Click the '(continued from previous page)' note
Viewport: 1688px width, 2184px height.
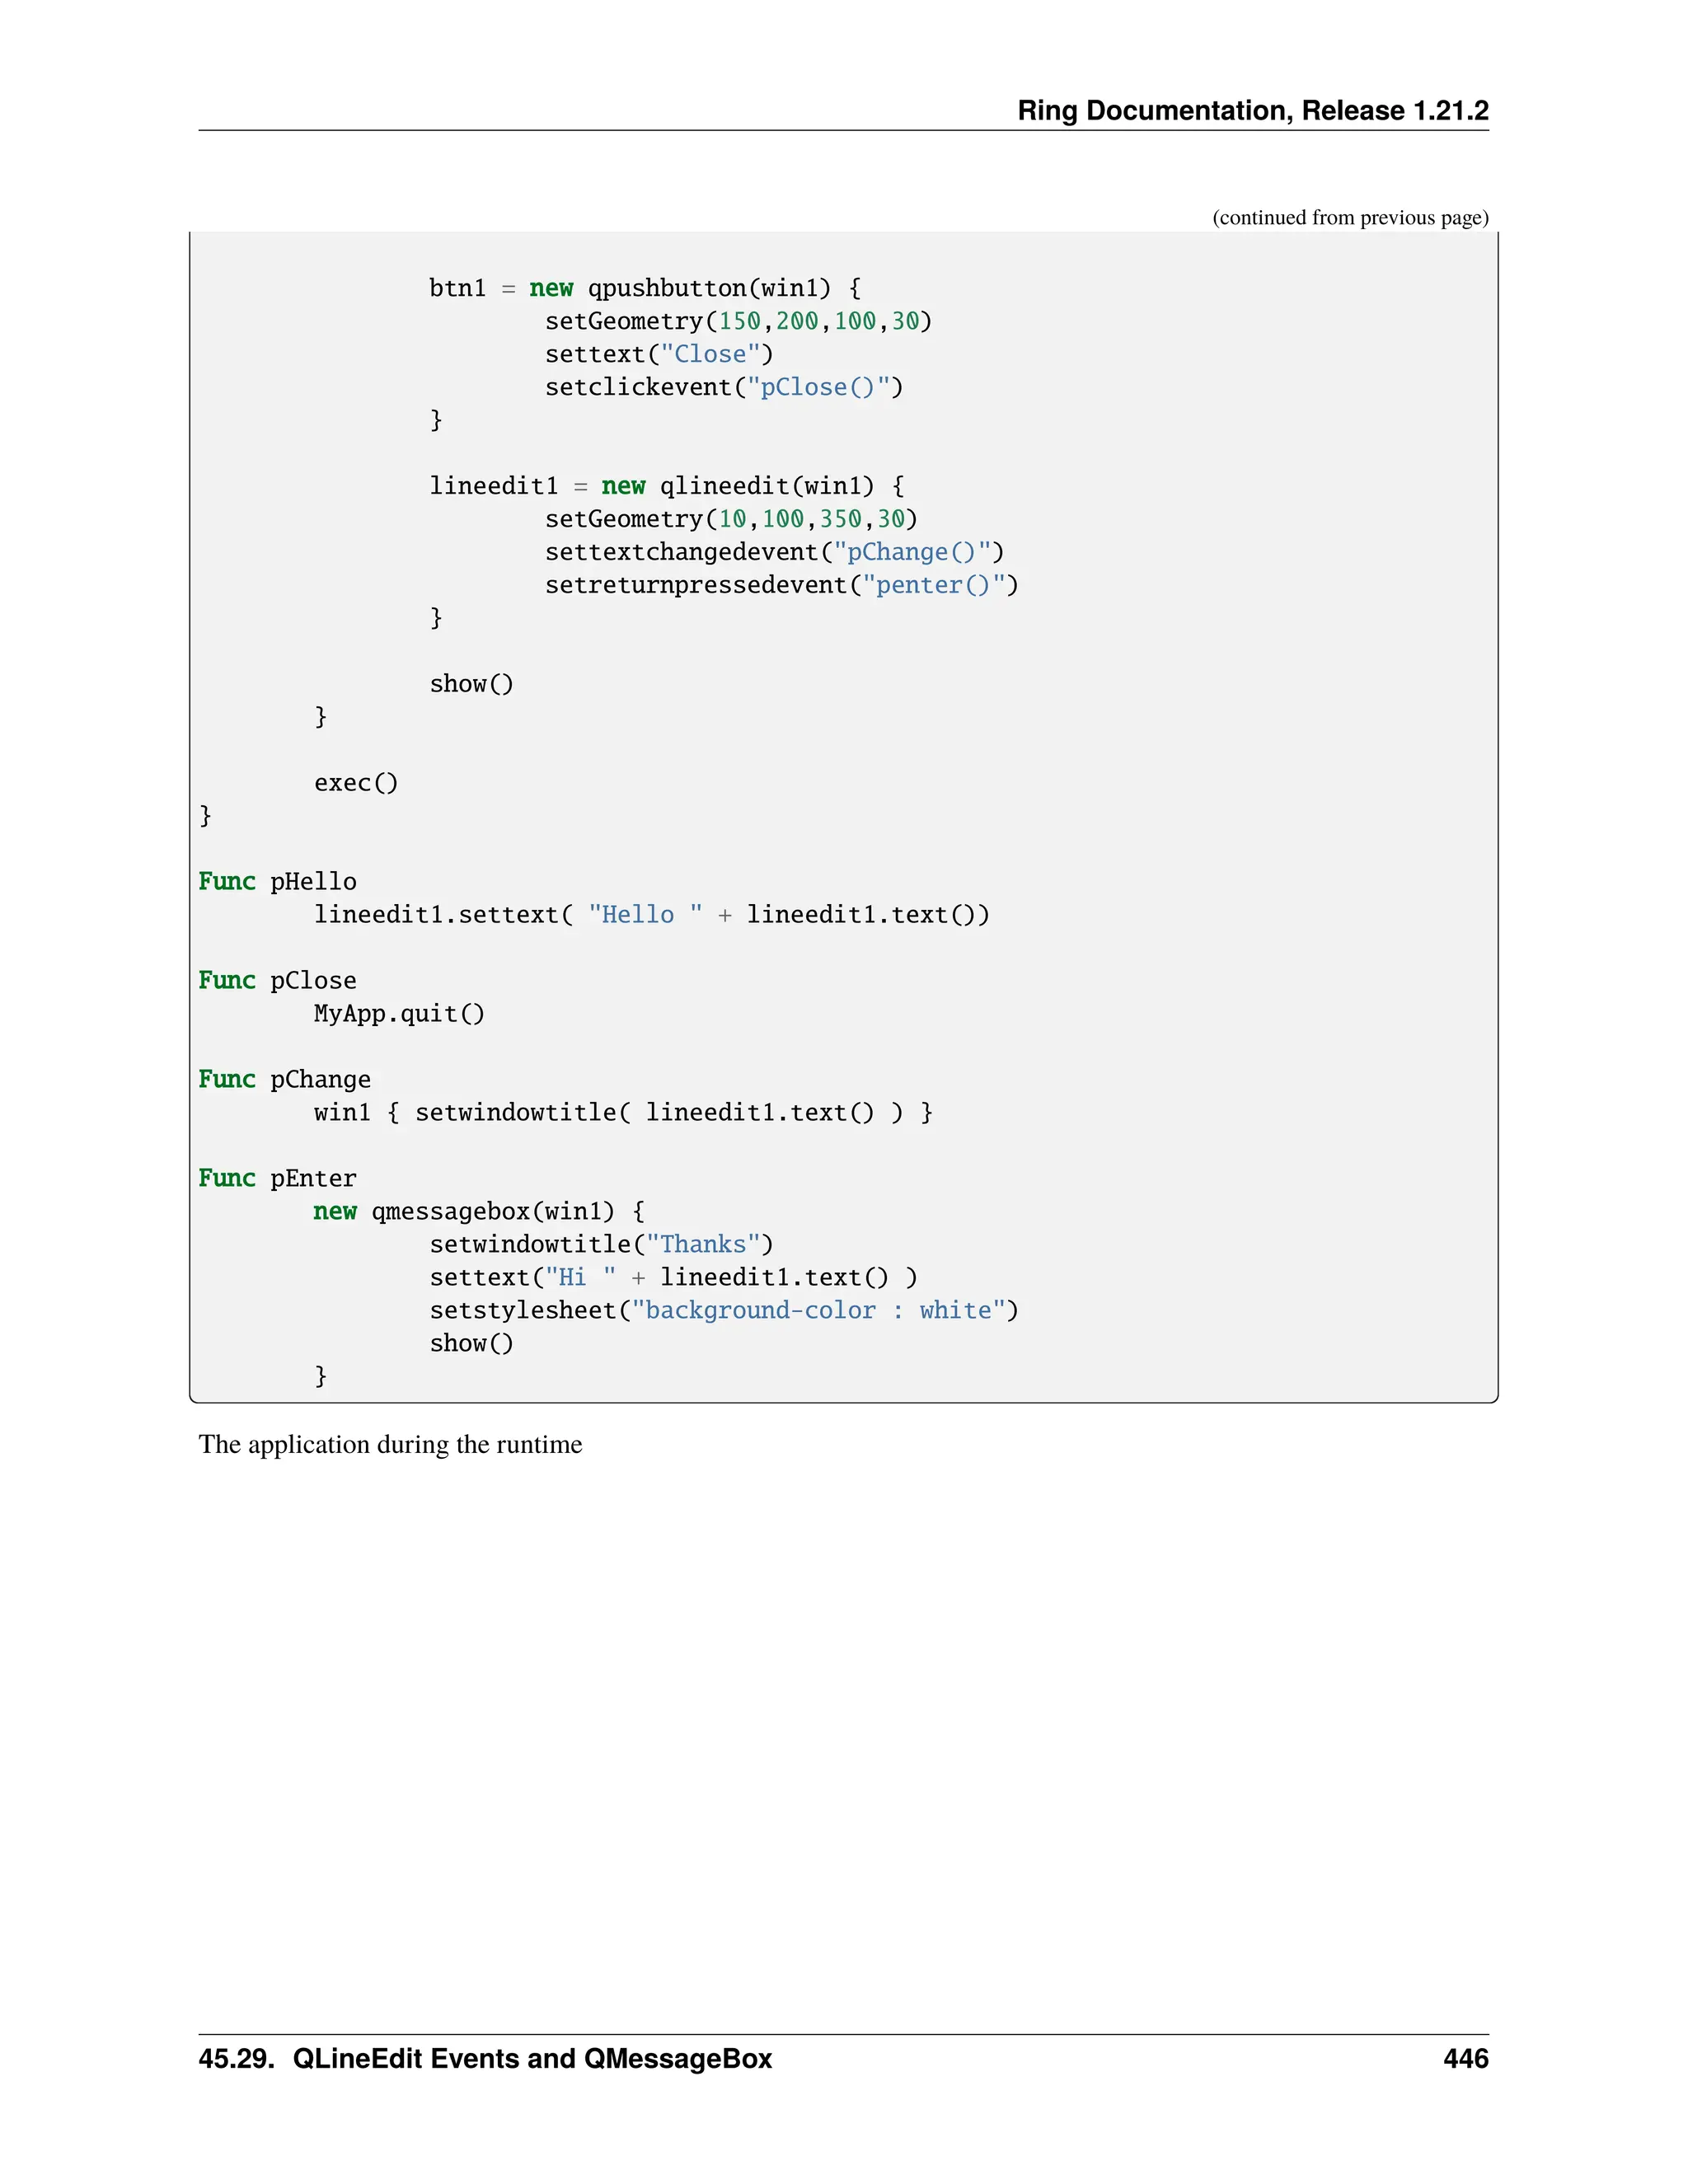tap(1349, 218)
